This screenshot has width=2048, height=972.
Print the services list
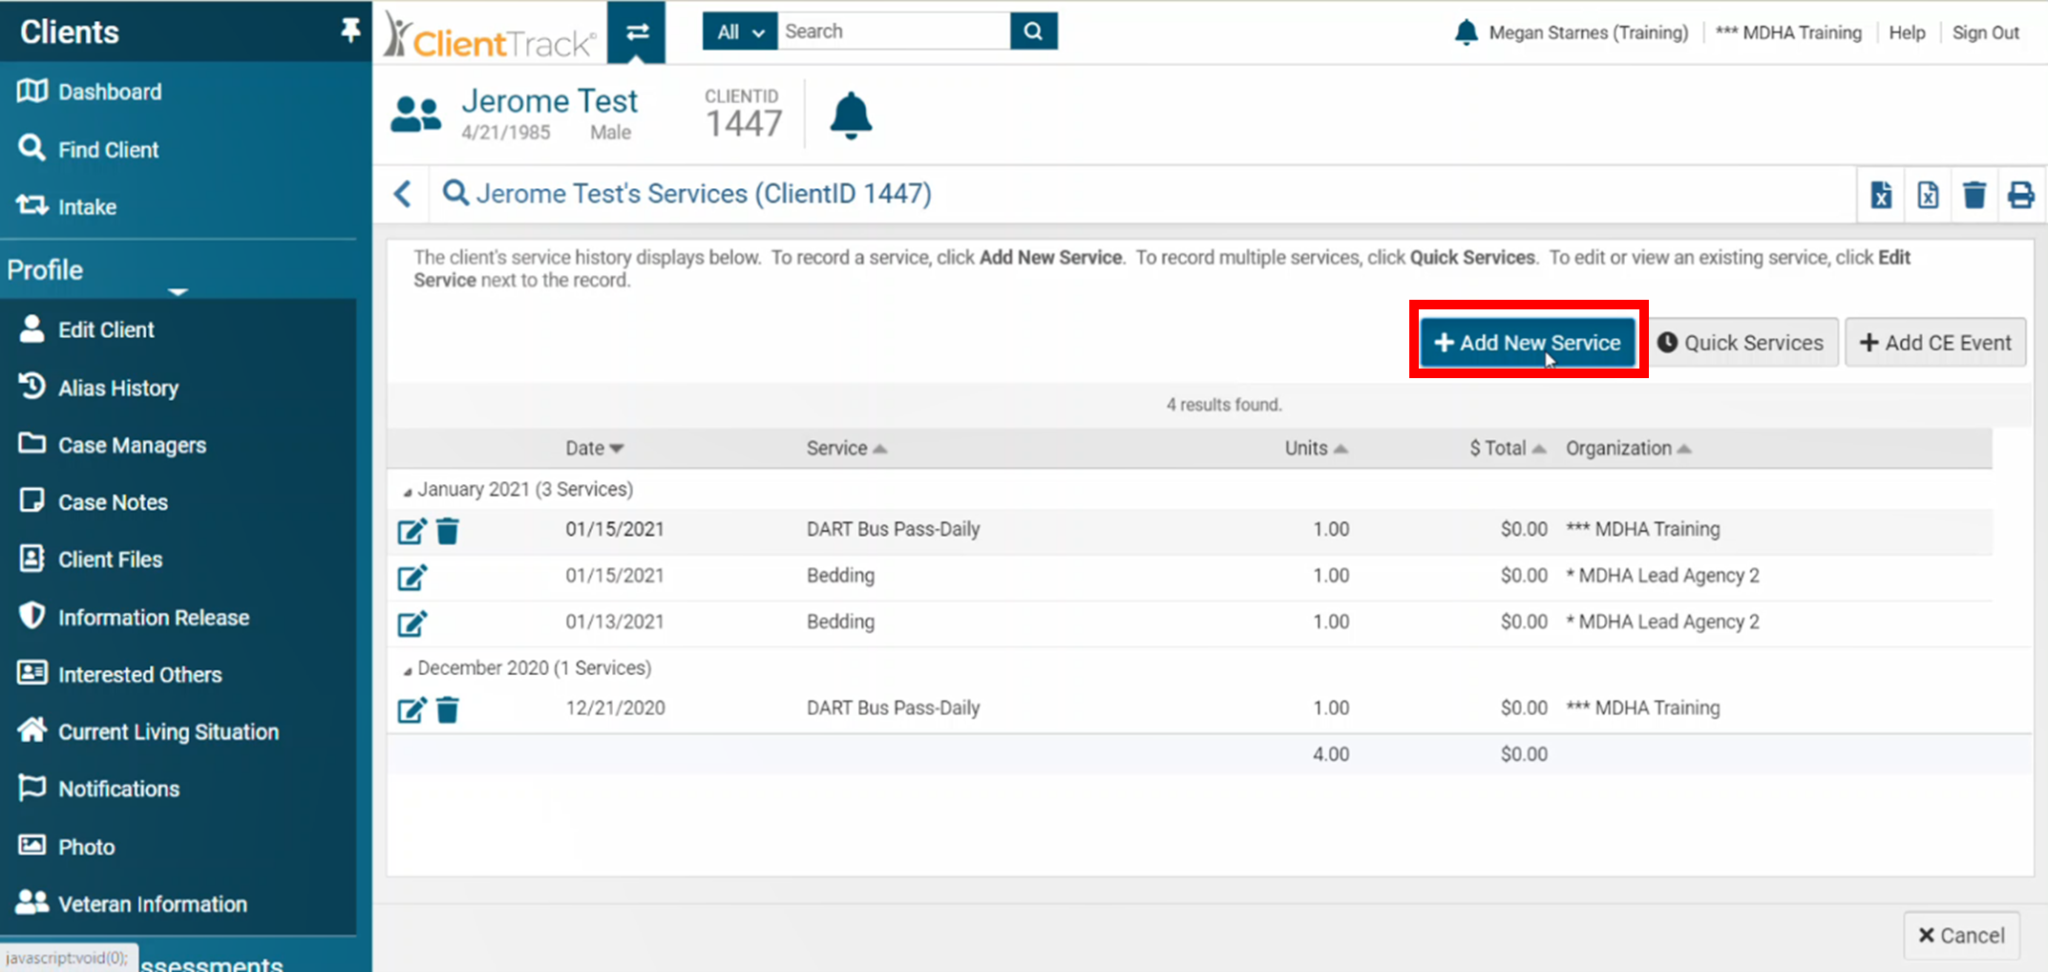pos(2021,195)
